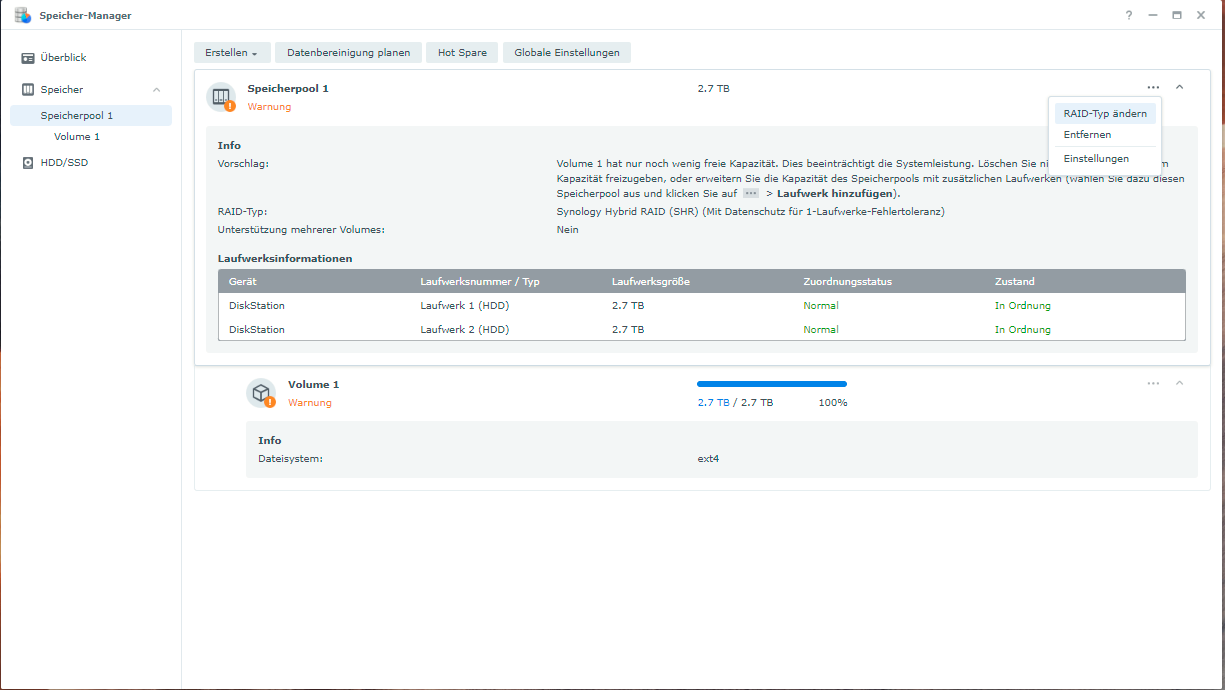Click the Warnung label under Volume 1
This screenshot has height=690, width=1225.
(310, 403)
